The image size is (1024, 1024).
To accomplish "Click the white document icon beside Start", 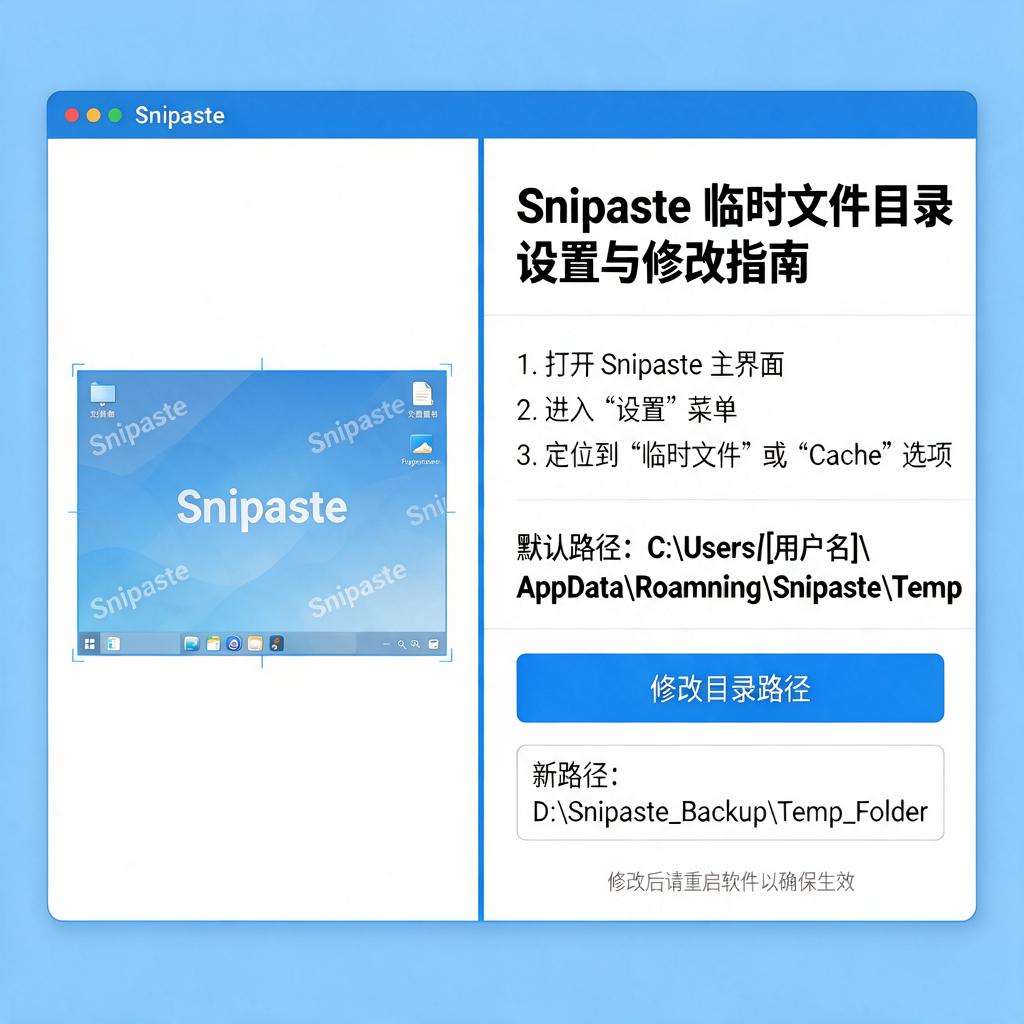I will pos(113,644).
